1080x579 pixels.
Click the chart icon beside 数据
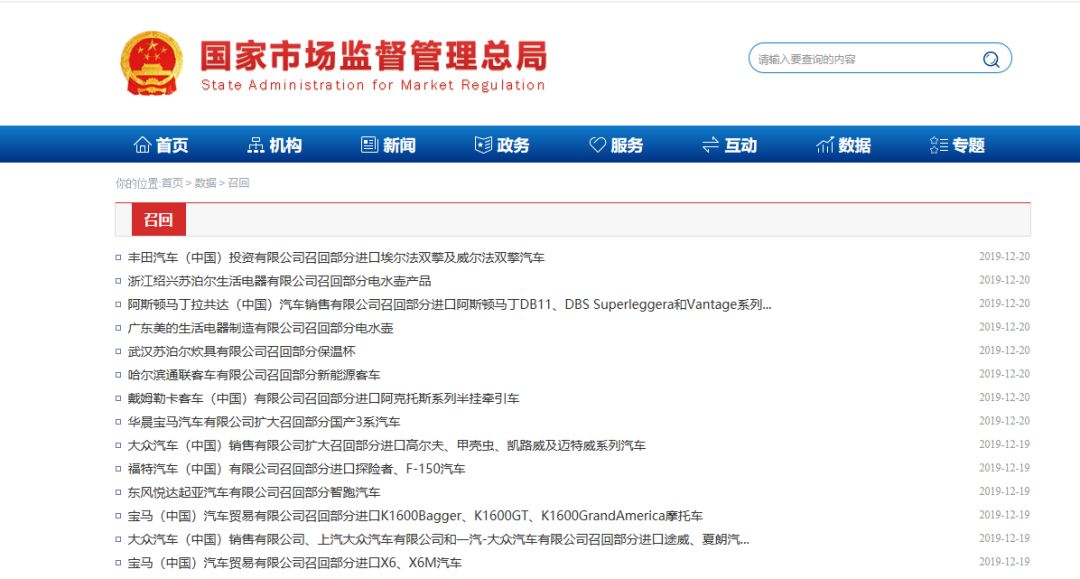824,145
